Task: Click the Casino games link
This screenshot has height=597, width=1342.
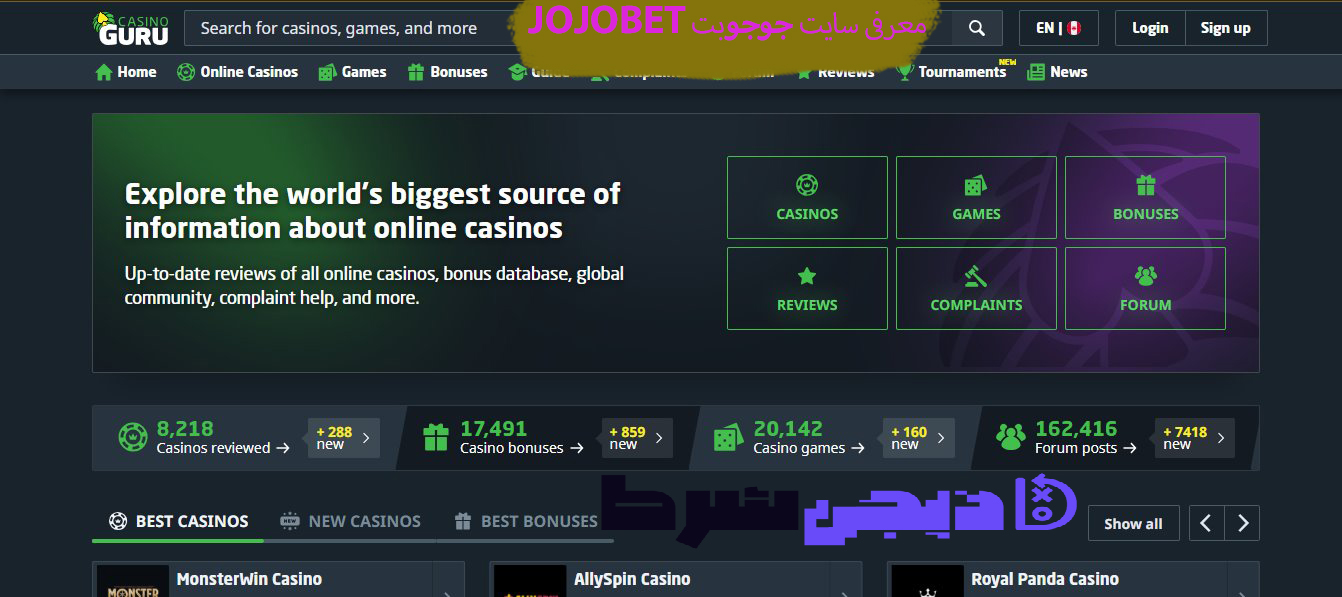Action: click(809, 448)
